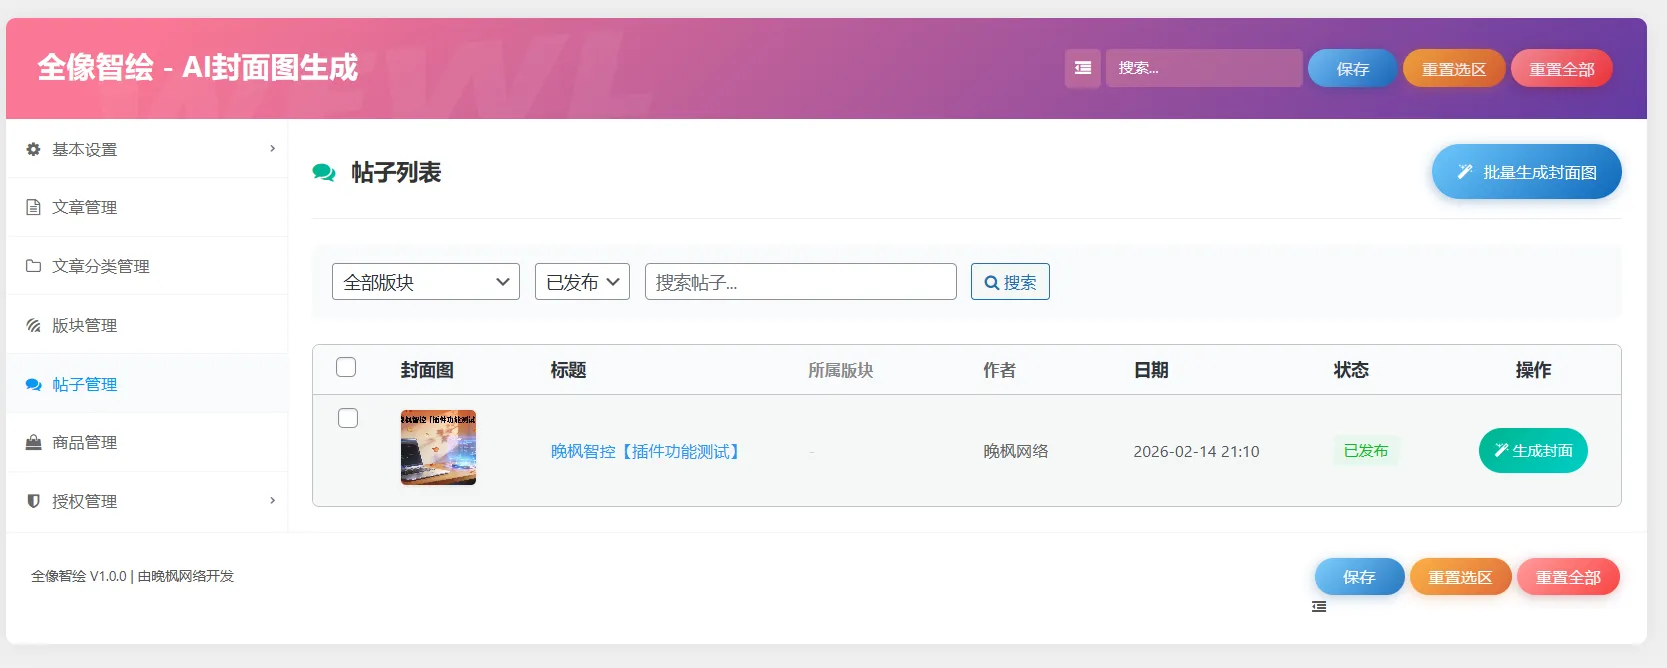The image size is (1667, 668).
Task: Click the wand icon in 生成封面 button
Action: tap(1501, 451)
